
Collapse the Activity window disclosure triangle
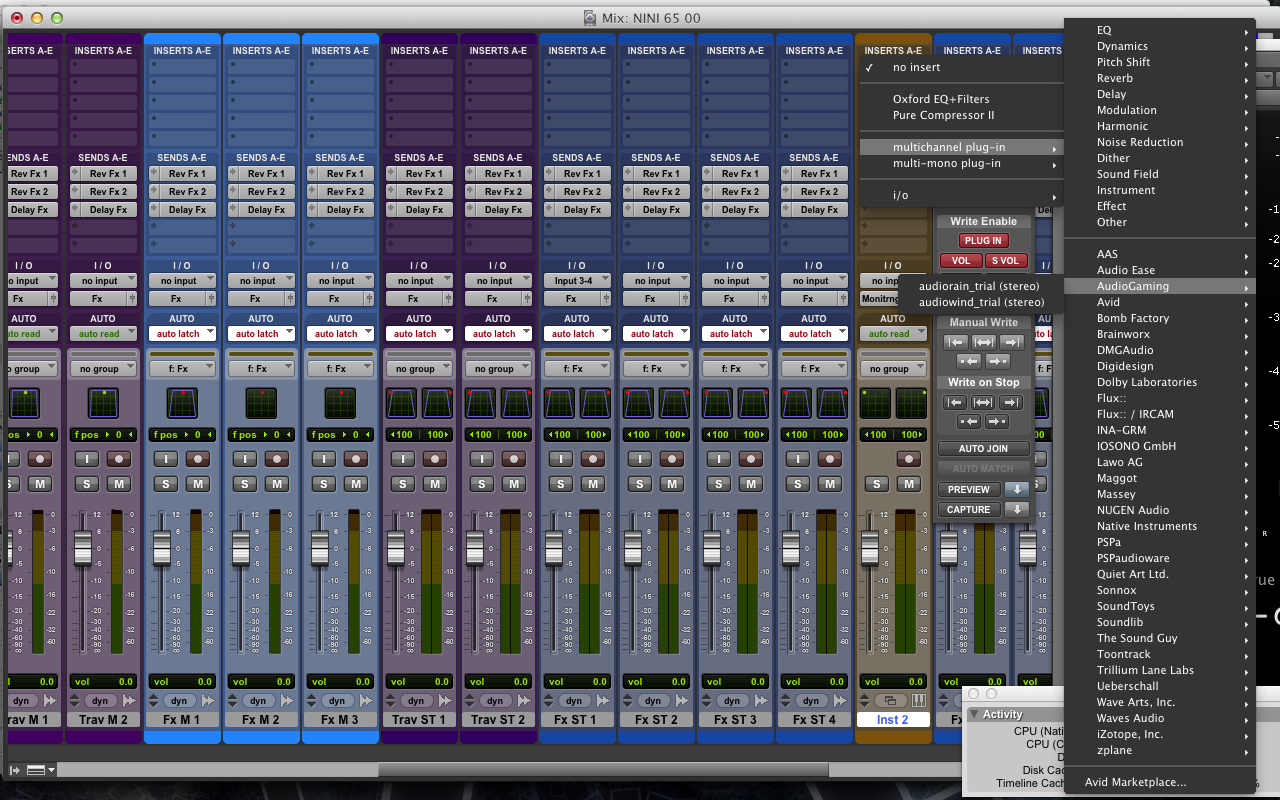click(x=974, y=714)
